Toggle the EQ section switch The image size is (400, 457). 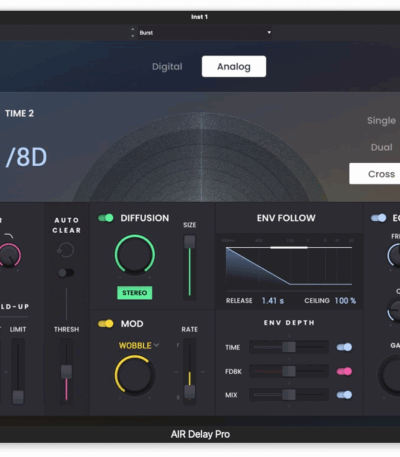(x=378, y=218)
